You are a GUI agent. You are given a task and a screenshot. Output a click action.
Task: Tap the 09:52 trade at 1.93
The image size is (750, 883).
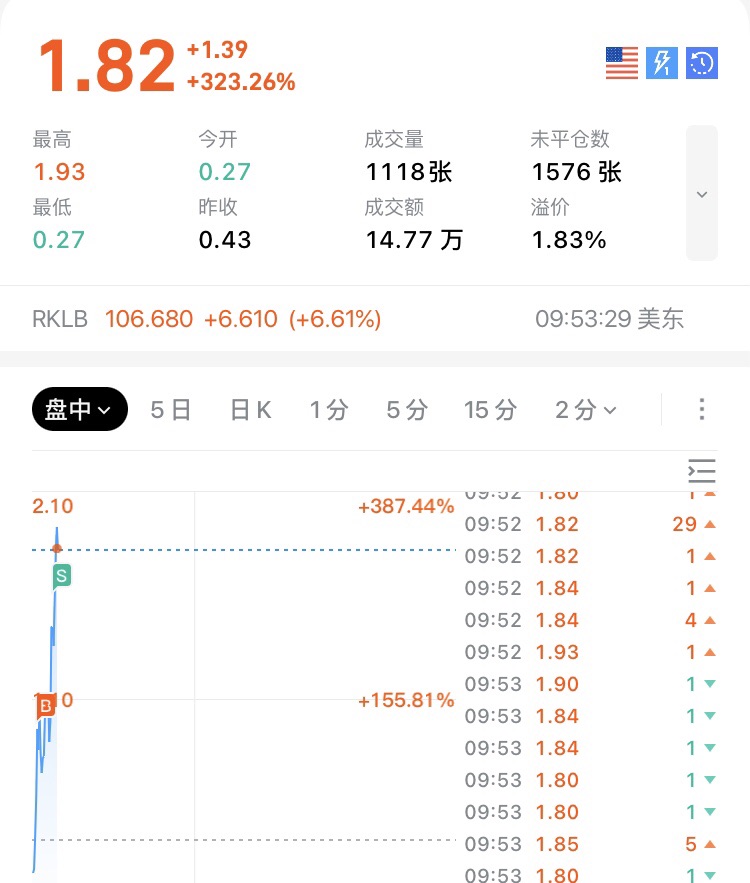(x=590, y=652)
